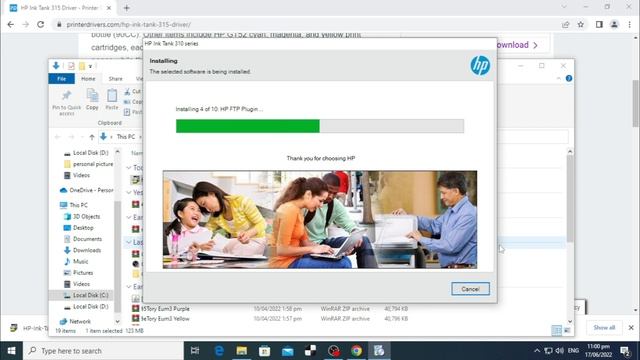This screenshot has height=360, width=640.
Task: Open new tab in Chrome
Action: 127,8
